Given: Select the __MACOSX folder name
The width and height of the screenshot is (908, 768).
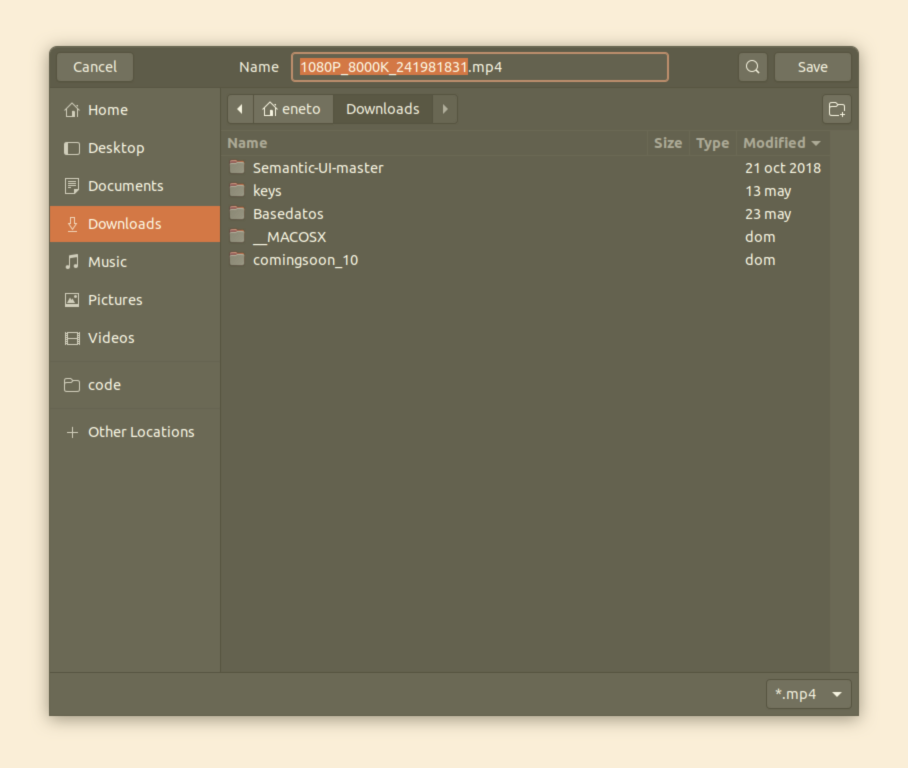Looking at the screenshot, I should click(290, 237).
